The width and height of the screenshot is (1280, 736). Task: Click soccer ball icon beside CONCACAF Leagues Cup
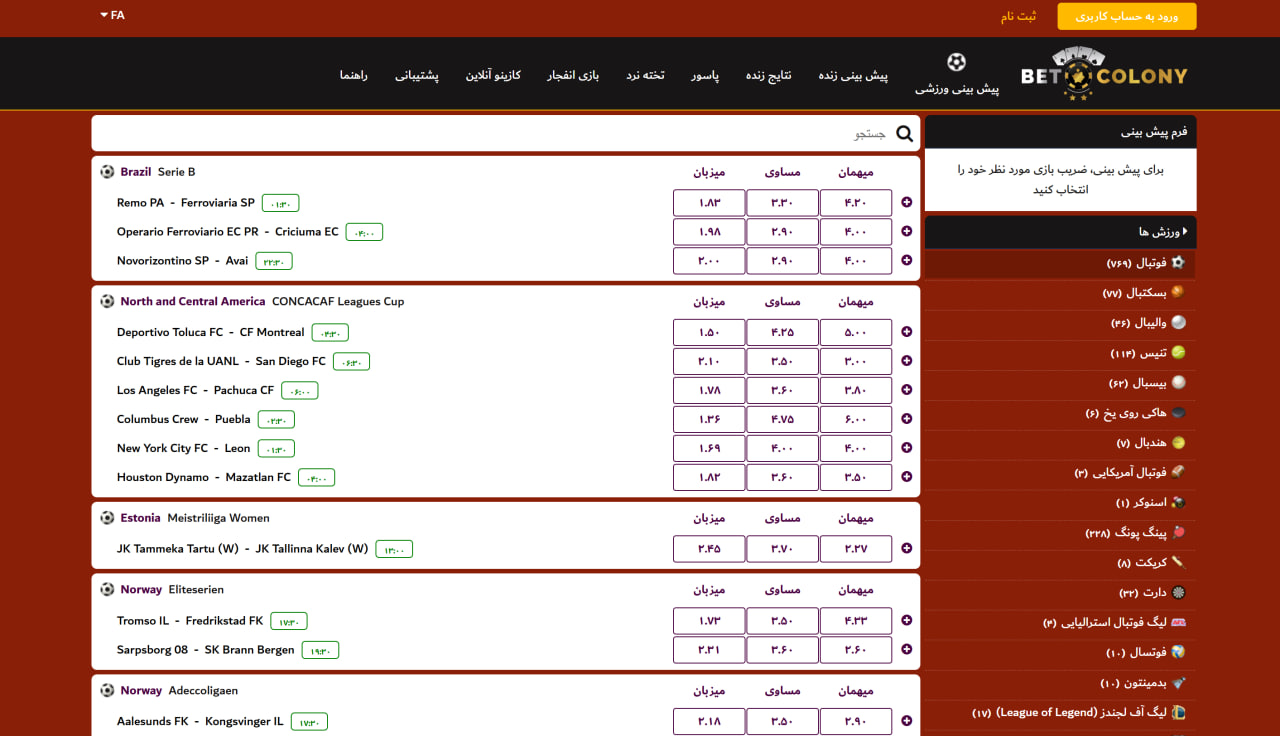click(107, 301)
